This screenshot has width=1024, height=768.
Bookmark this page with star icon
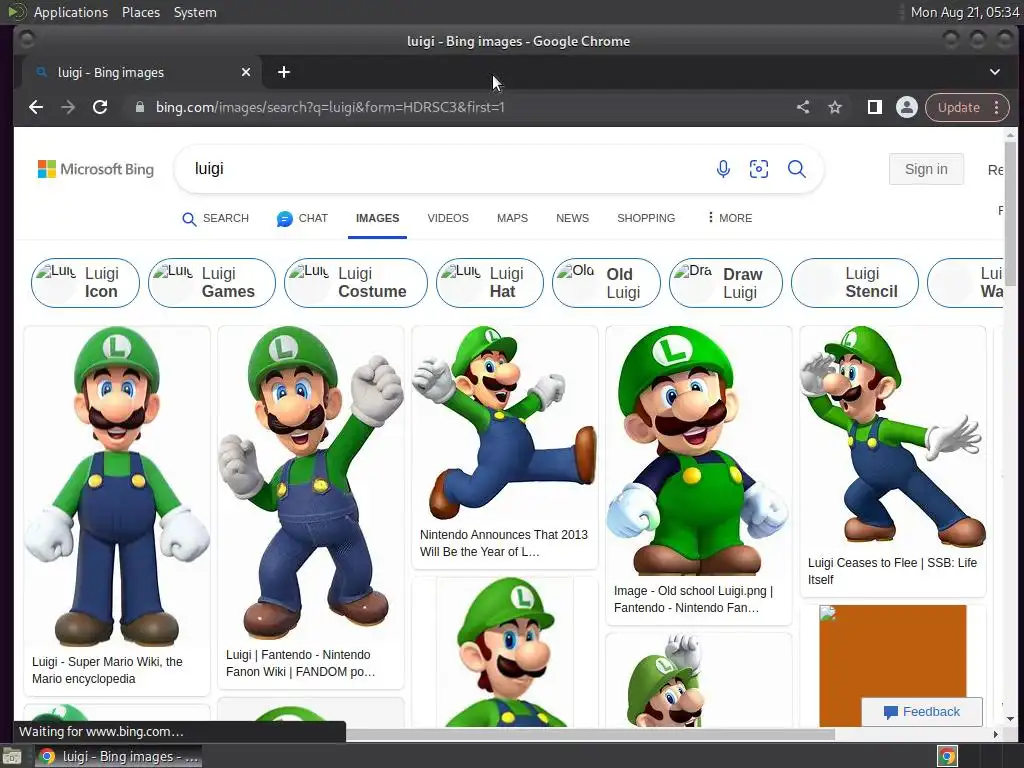835,107
